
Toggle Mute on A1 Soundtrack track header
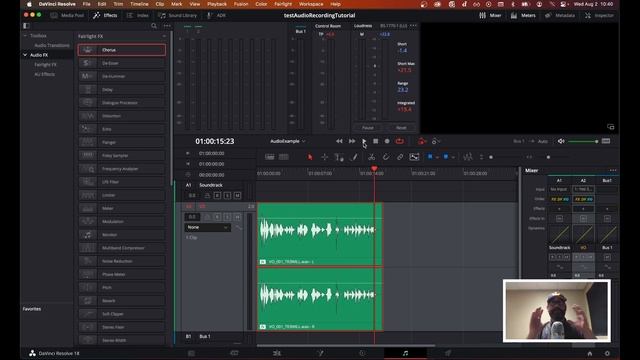(238, 196)
